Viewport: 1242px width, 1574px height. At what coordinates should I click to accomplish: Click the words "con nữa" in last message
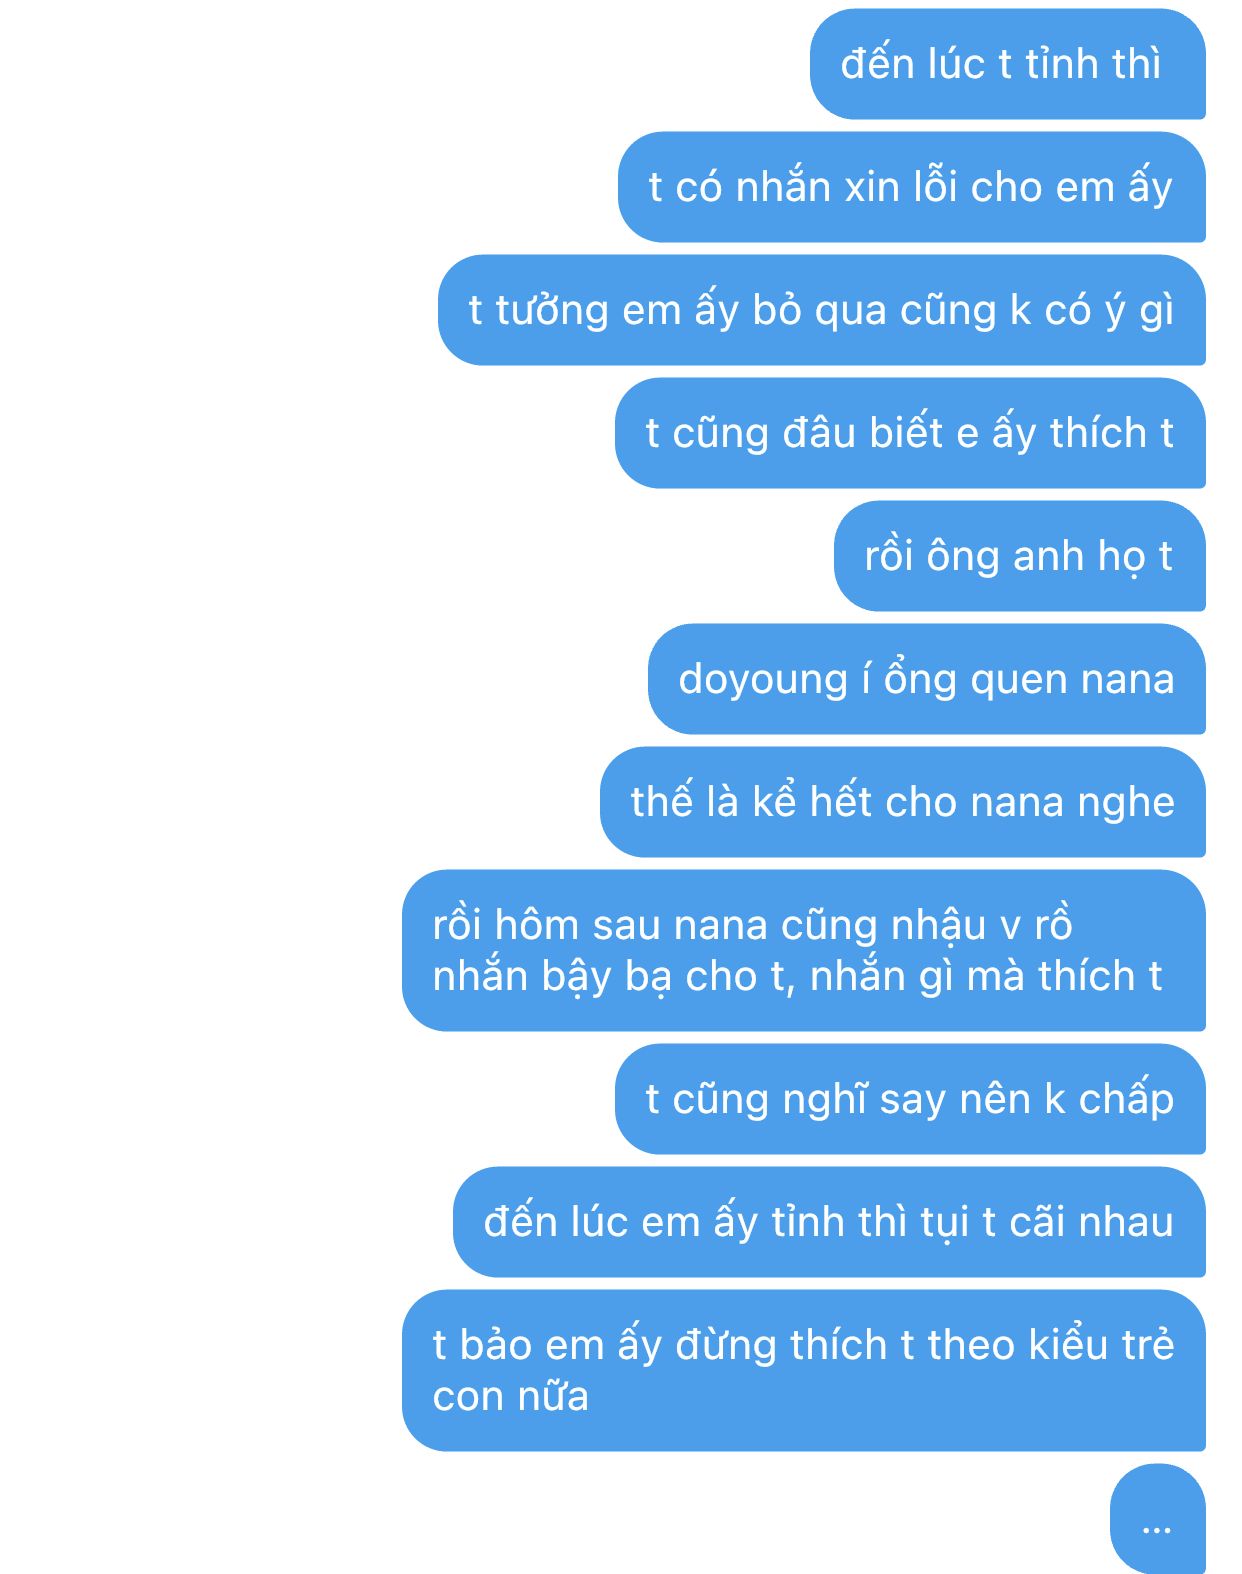[510, 1397]
